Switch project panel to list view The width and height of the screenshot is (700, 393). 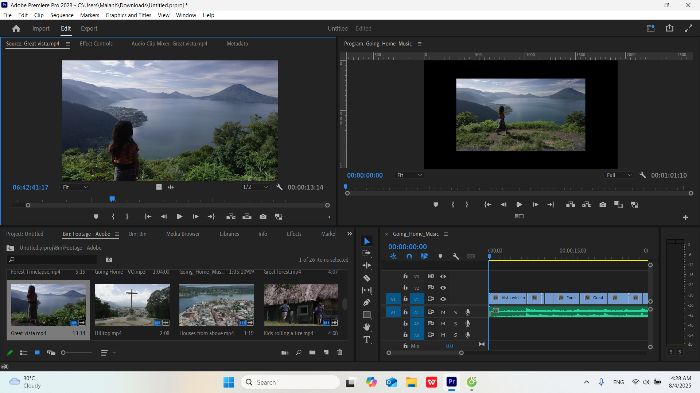click(24, 352)
